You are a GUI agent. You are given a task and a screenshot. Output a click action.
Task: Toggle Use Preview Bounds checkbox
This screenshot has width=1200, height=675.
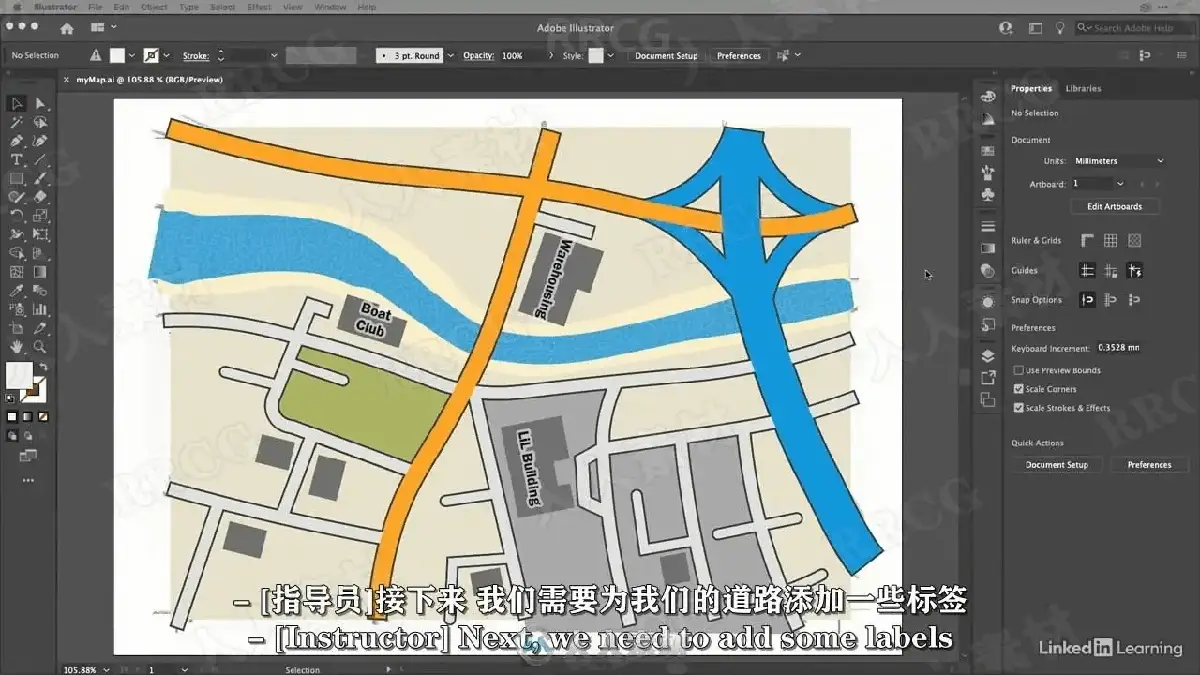1018,370
